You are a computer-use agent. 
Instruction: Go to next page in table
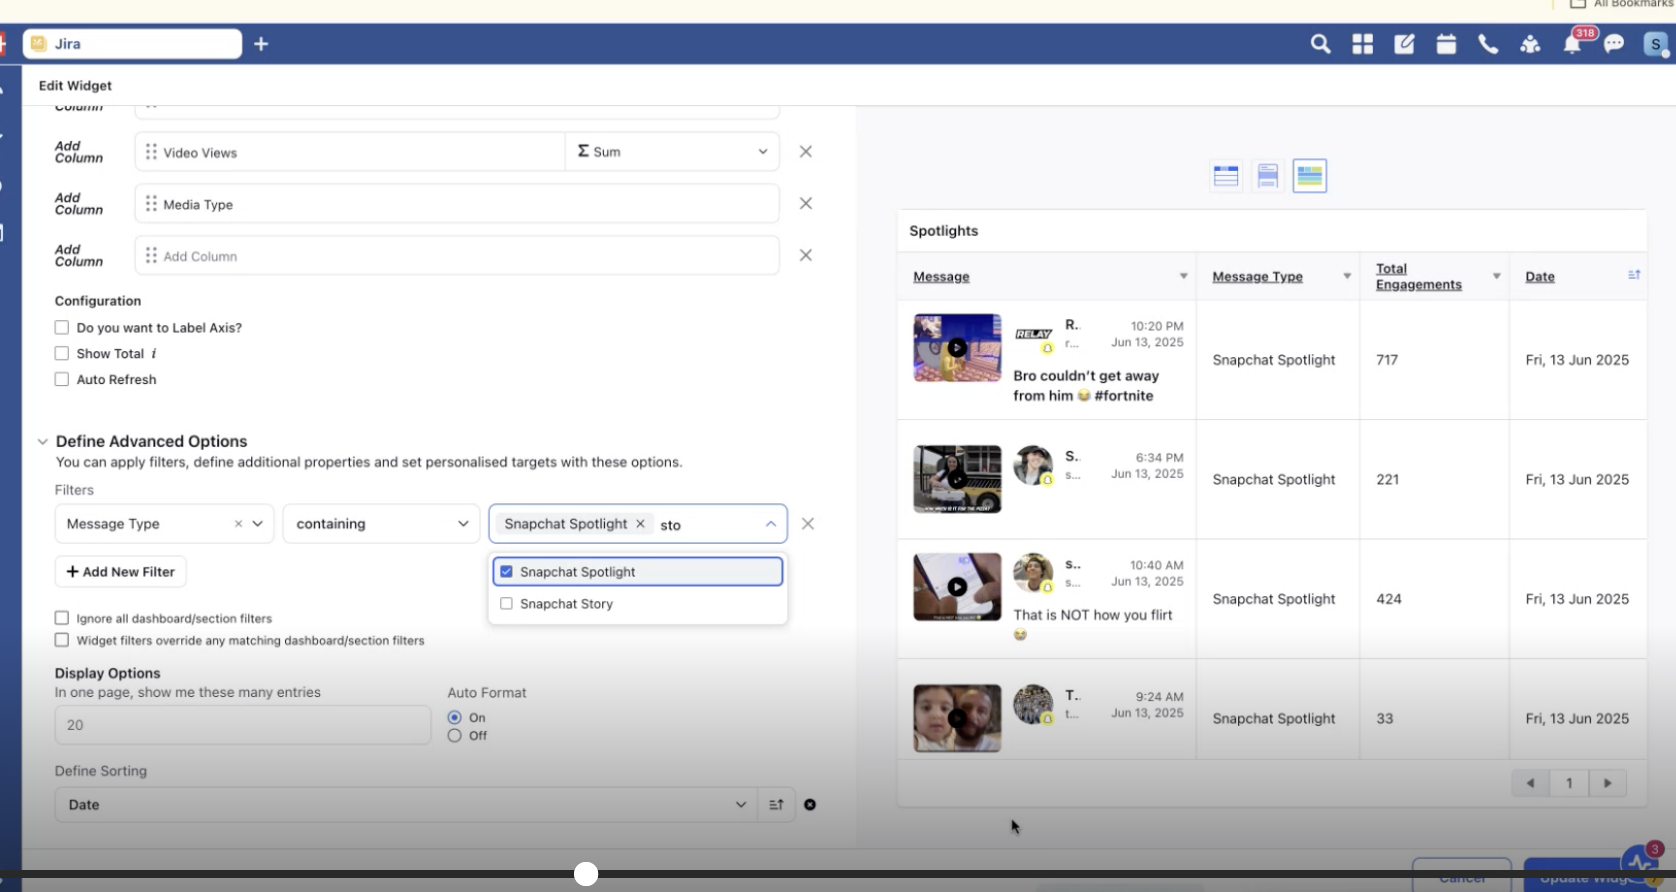(1608, 783)
